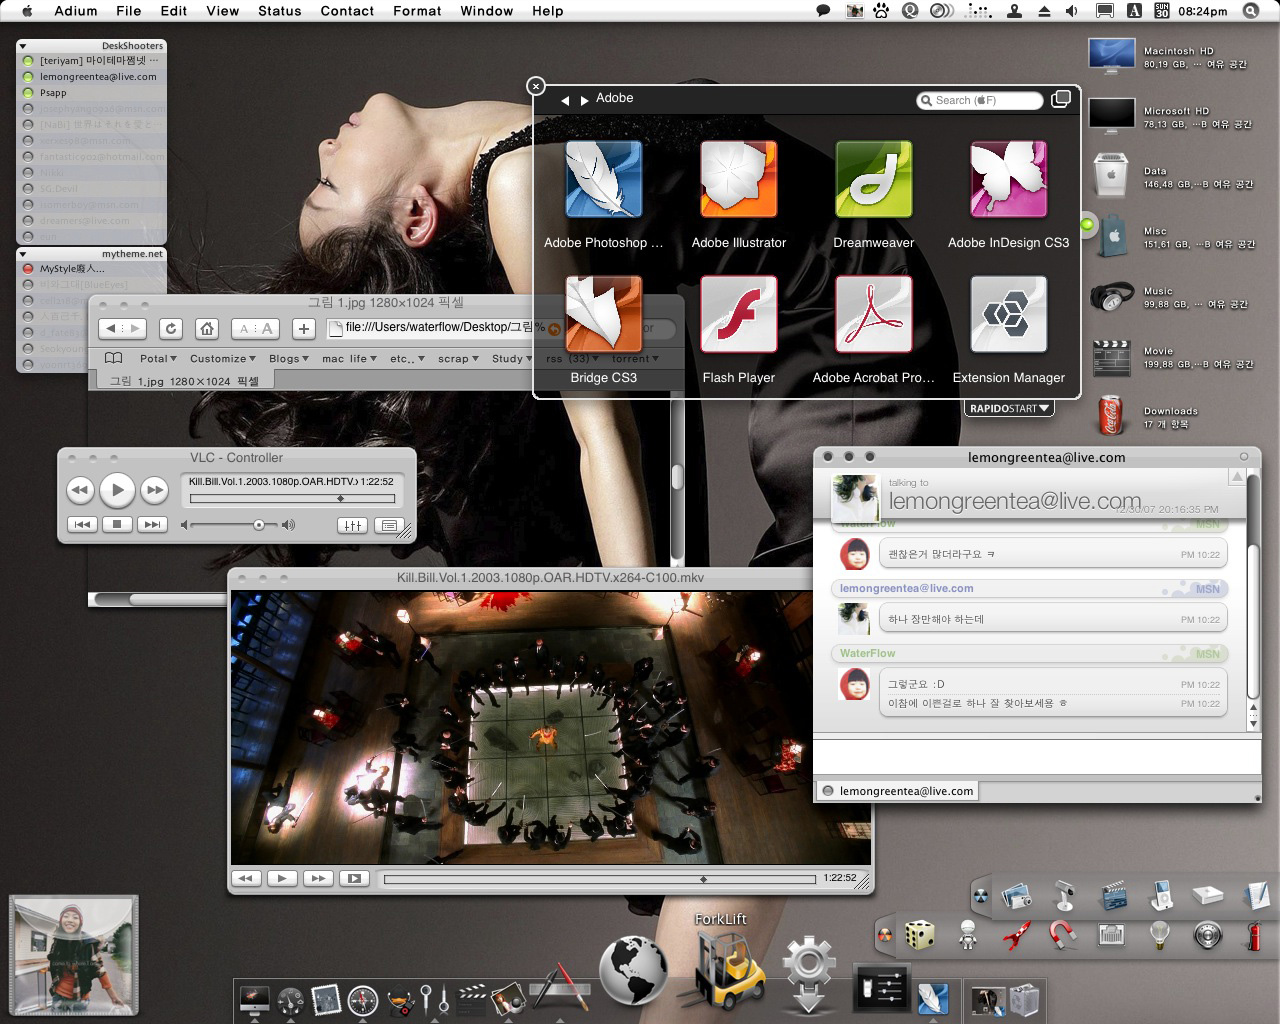1280x1024 pixels.
Task: Open the Safari compass icon in Dock
Action: coord(362,999)
